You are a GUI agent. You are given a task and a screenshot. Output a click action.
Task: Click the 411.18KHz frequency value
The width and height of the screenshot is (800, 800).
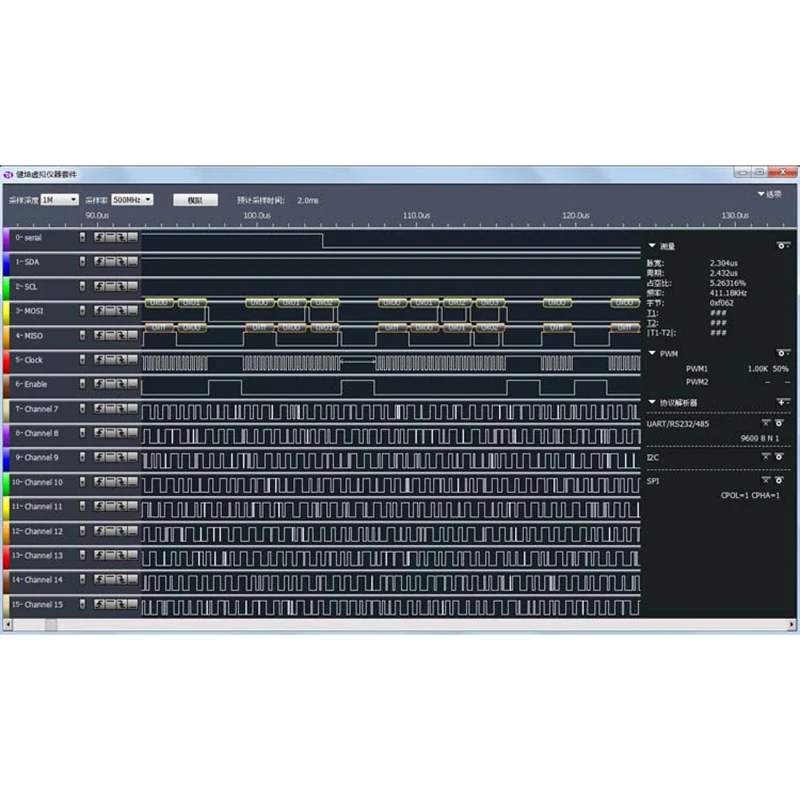(x=728, y=293)
